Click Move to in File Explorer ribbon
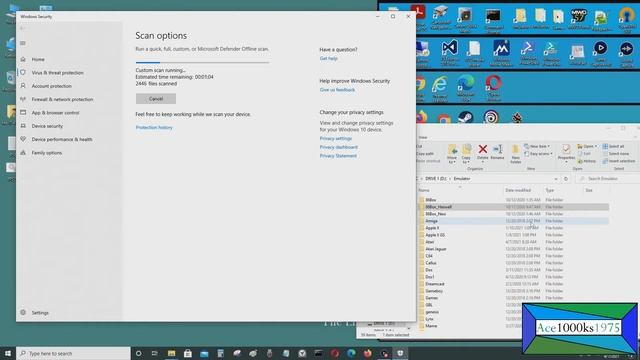Viewport: 640px width, 360px height. tap(452, 153)
